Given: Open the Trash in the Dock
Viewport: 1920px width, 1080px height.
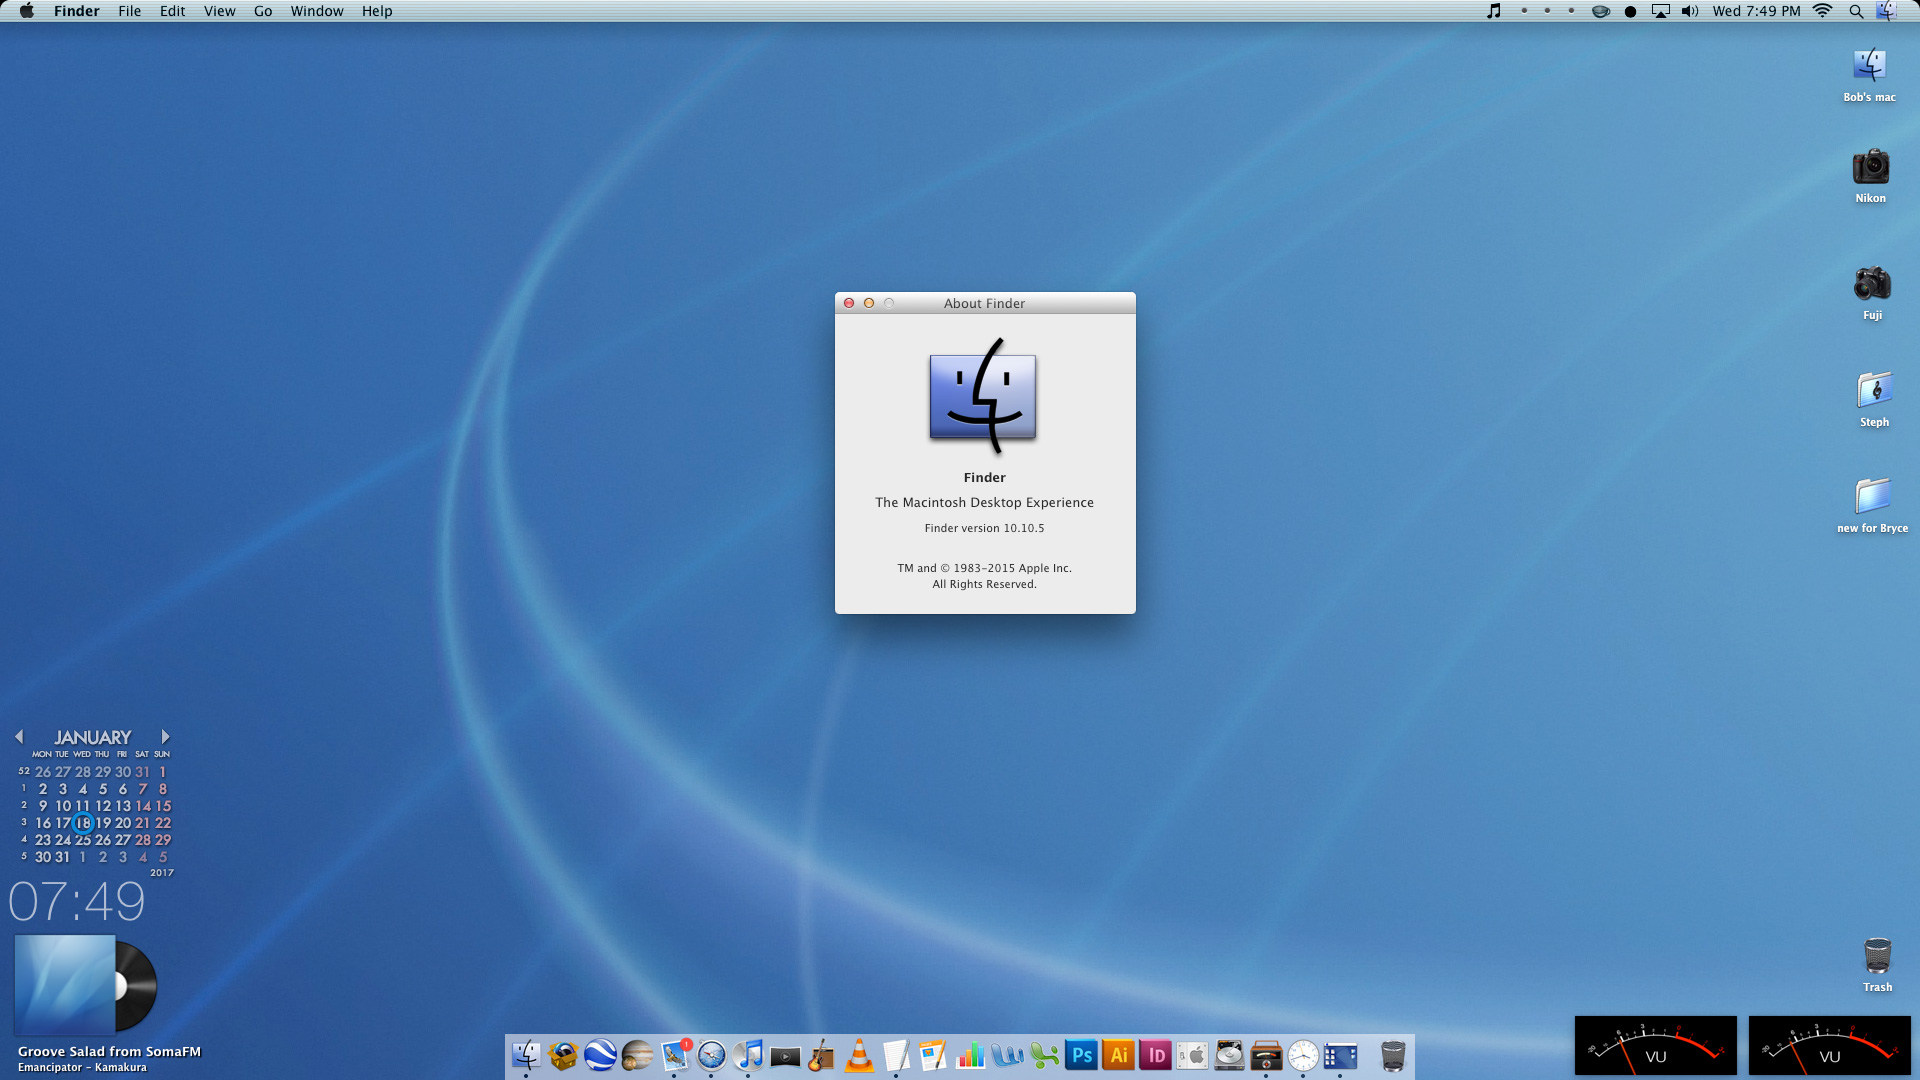Looking at the screenshot, I should (1393, 1056).
